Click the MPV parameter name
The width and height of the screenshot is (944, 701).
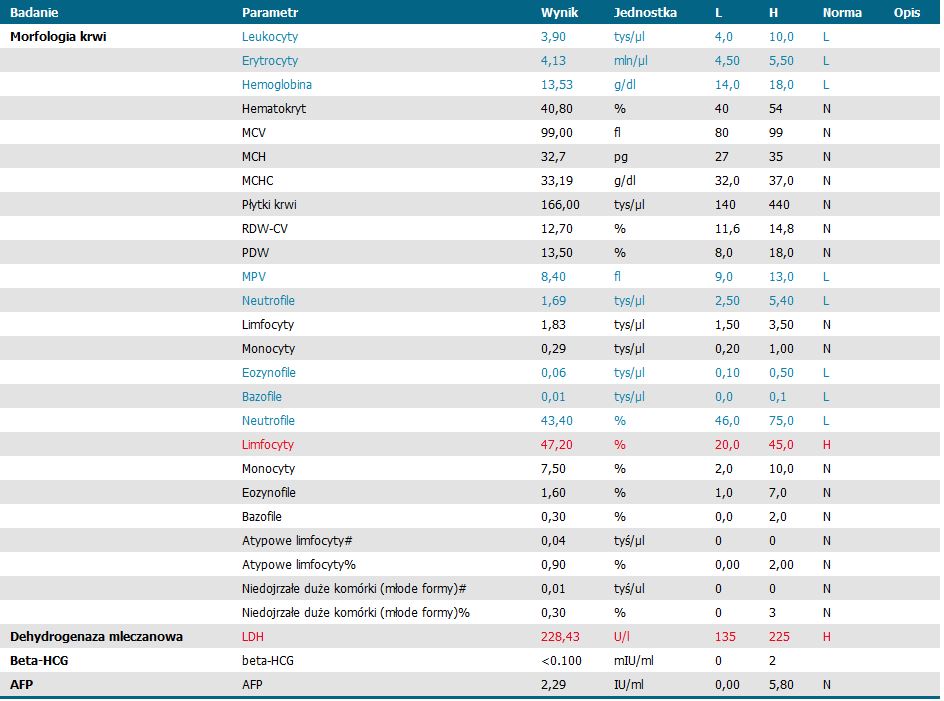pyautogui.click(x=253, y=277)
